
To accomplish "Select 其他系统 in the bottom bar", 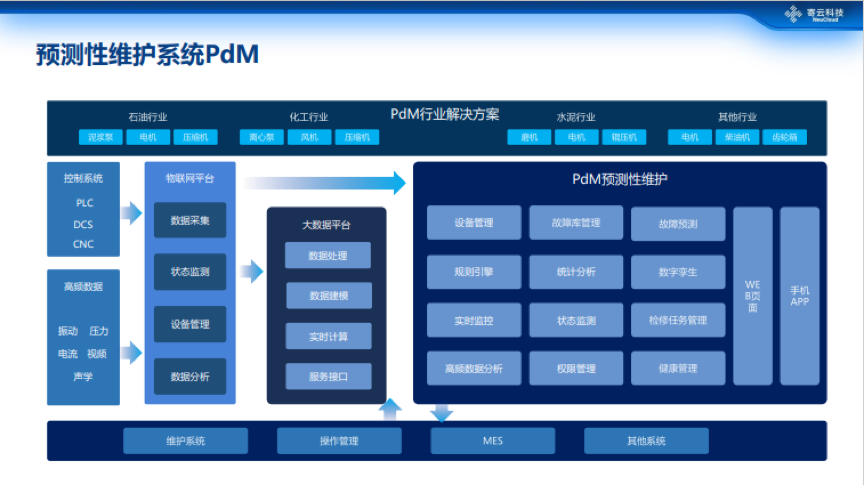I will pos(646,441).
